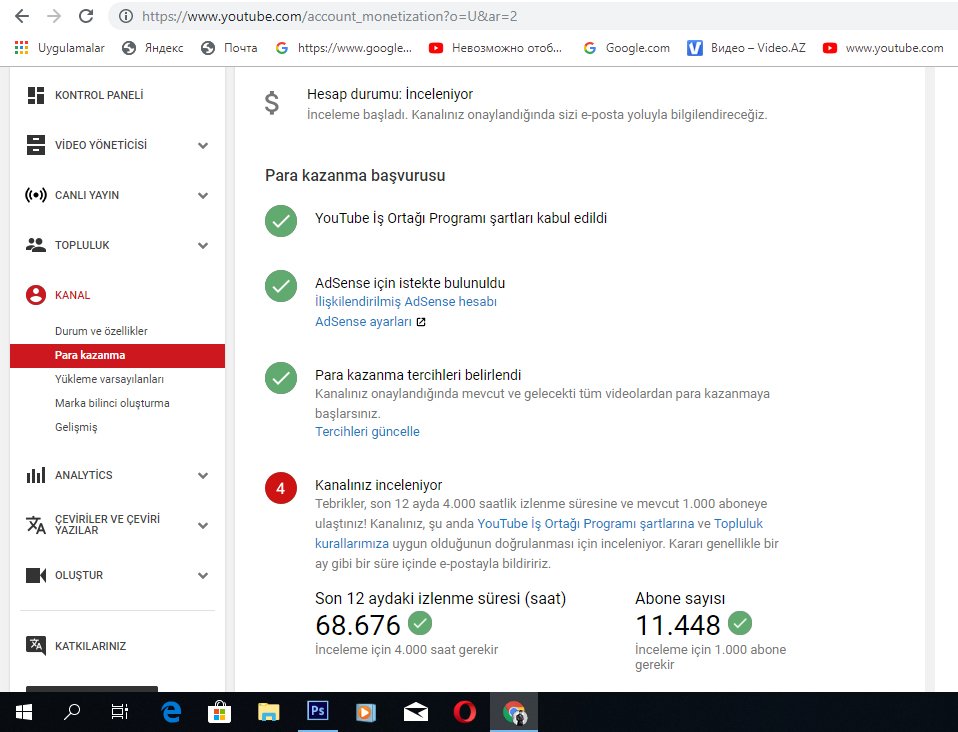Open KATKILARINIZ menu label
The height and width of the screenshot is (732, 958).
tap(90, 646)
